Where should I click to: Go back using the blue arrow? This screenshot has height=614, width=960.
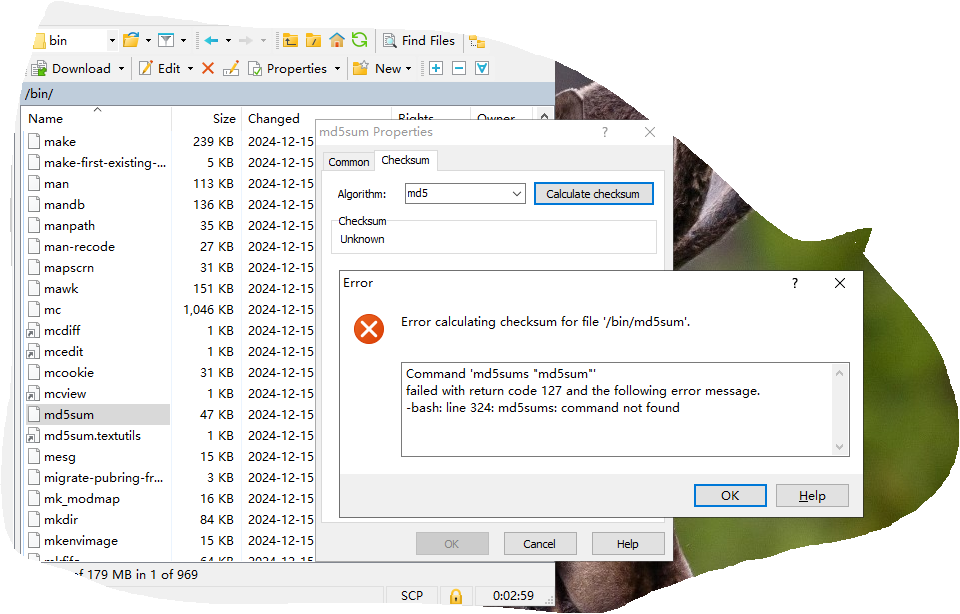pyautogui.click(x=211, y=40)
